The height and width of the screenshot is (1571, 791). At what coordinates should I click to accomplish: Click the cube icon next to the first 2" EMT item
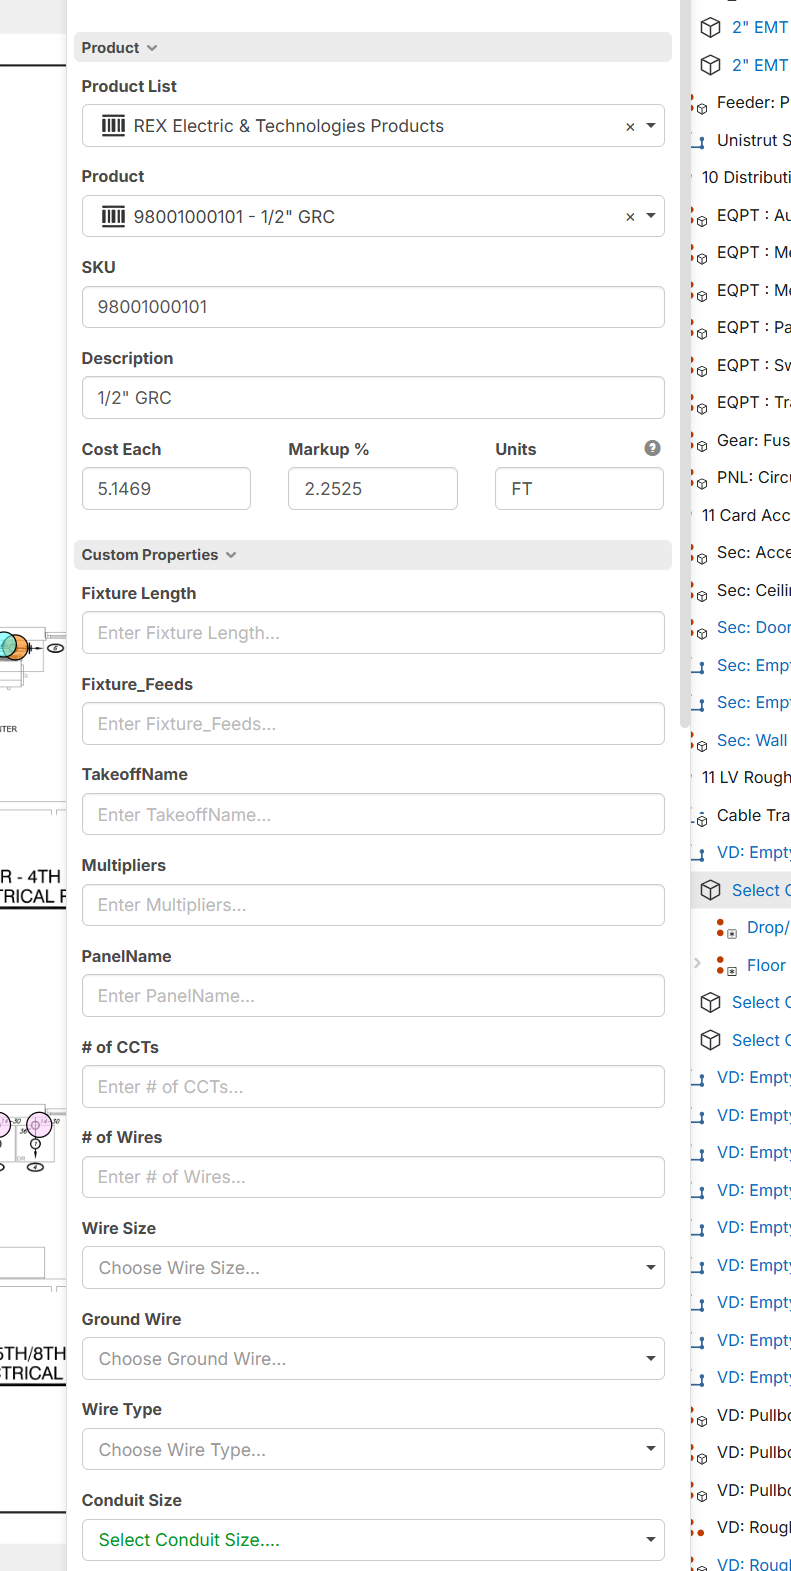tap(710, 27)
